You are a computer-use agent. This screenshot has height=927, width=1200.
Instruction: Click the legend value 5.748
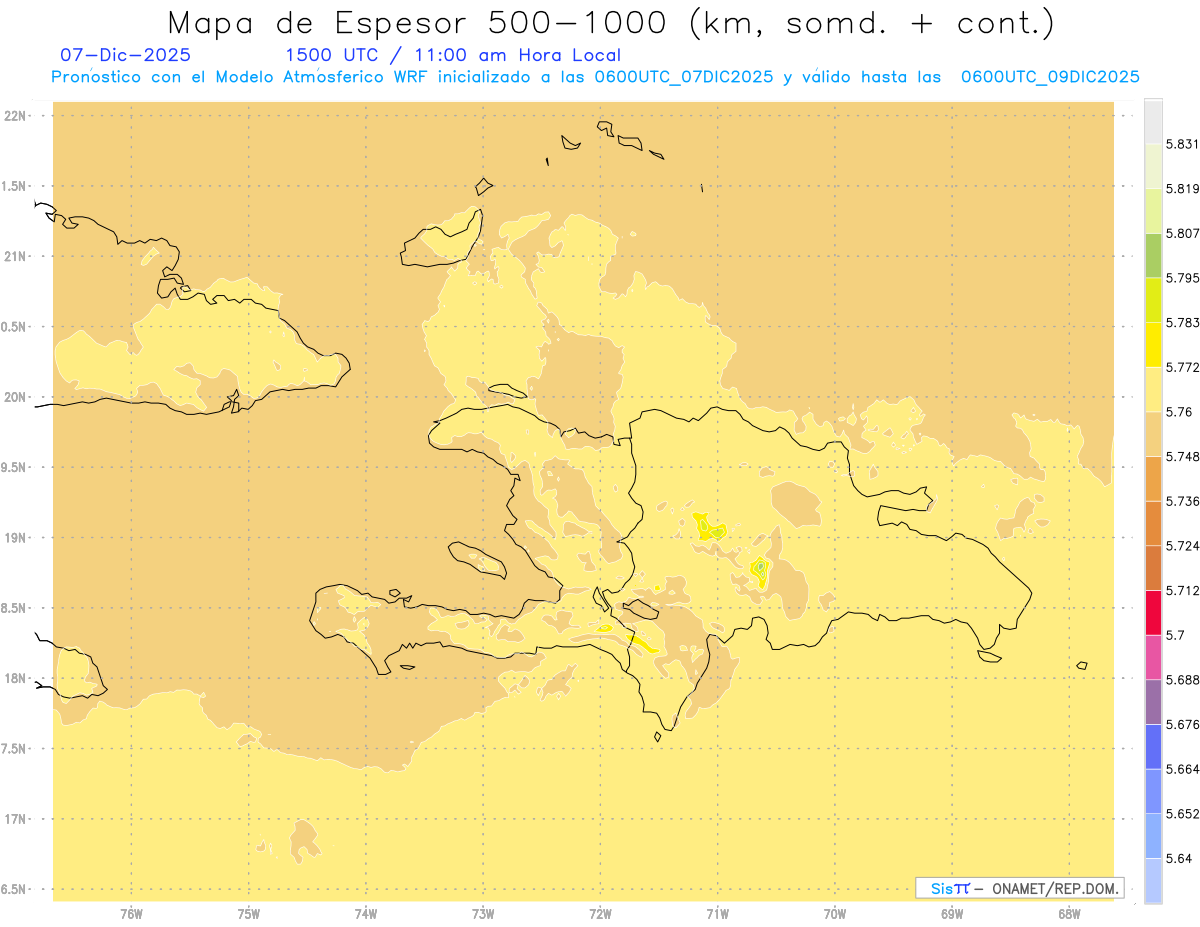1183,456
